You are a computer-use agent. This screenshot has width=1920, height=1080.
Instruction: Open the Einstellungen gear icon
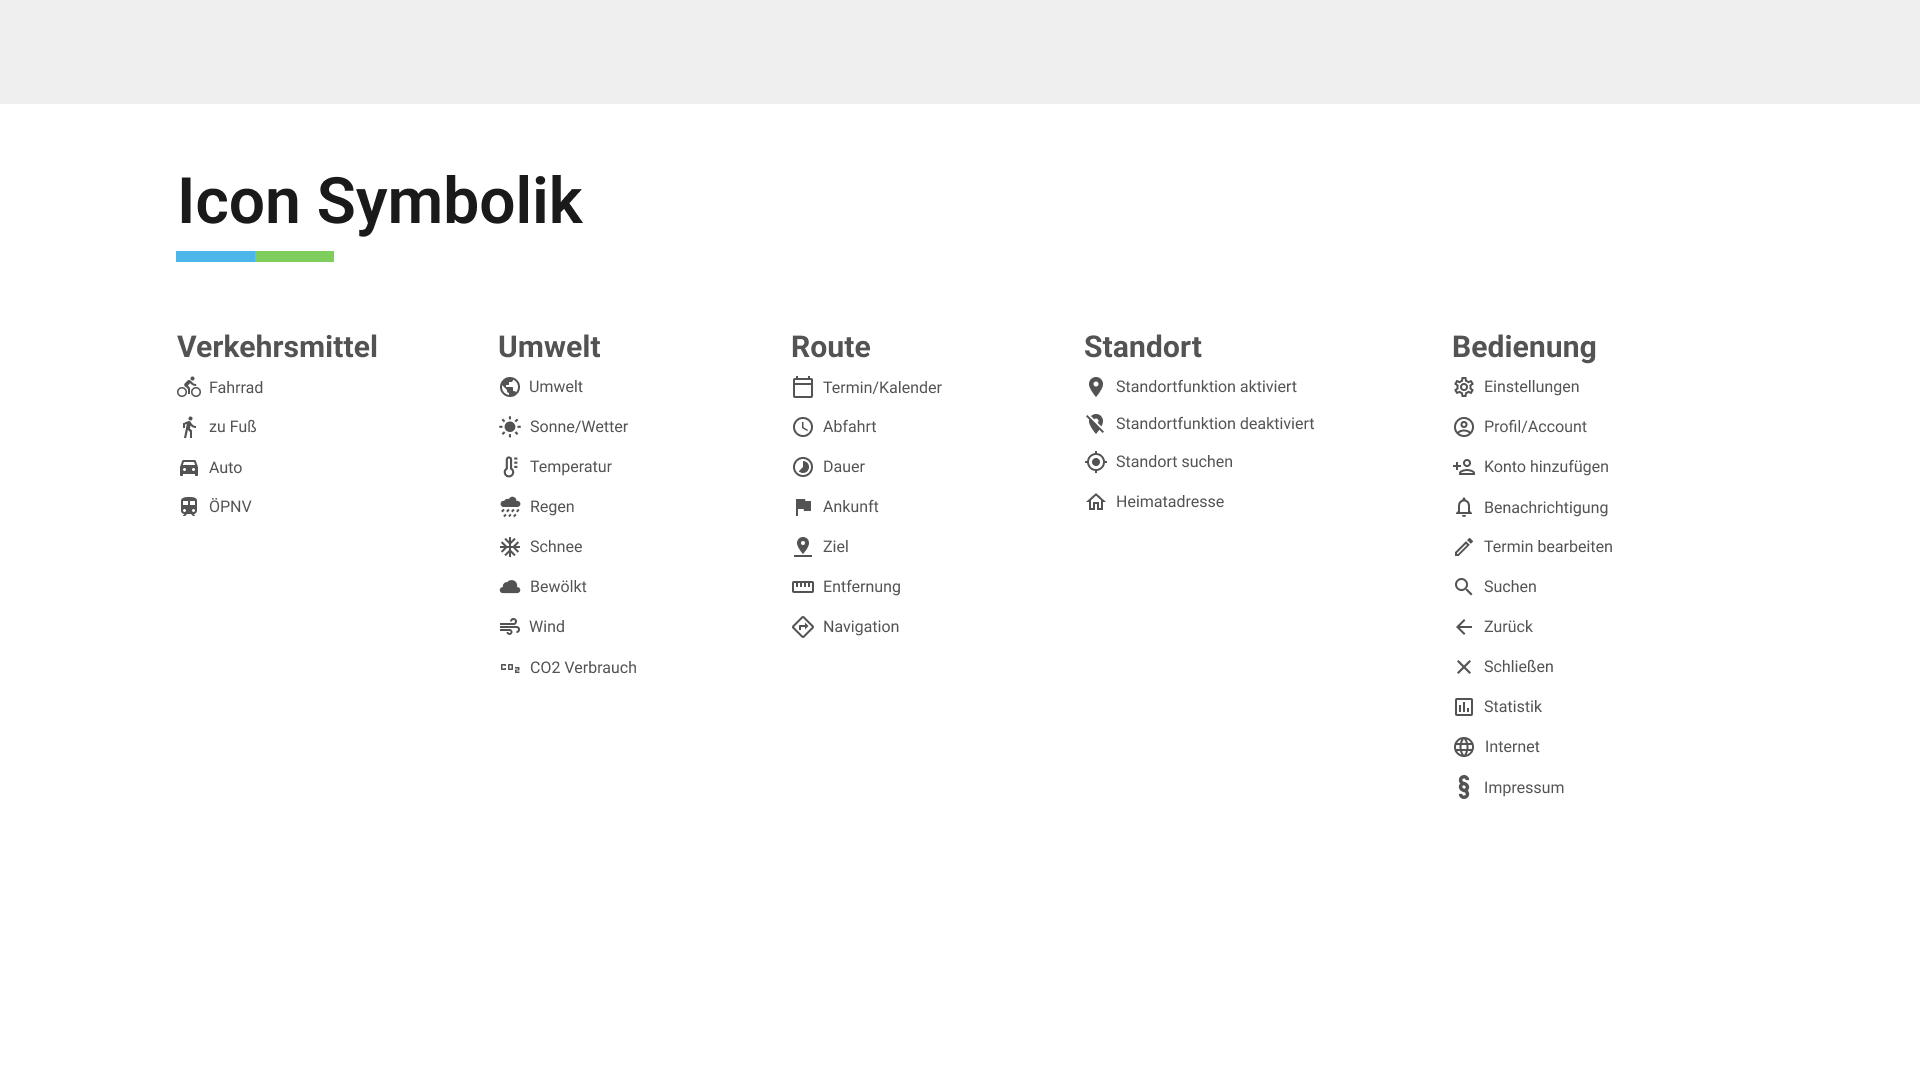click(1464, 387)
